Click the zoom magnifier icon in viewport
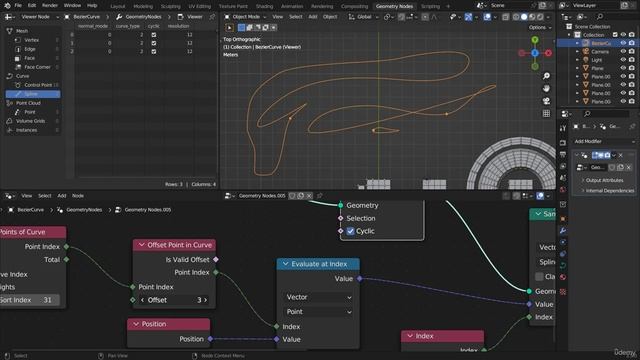 [x=546, y=76]
